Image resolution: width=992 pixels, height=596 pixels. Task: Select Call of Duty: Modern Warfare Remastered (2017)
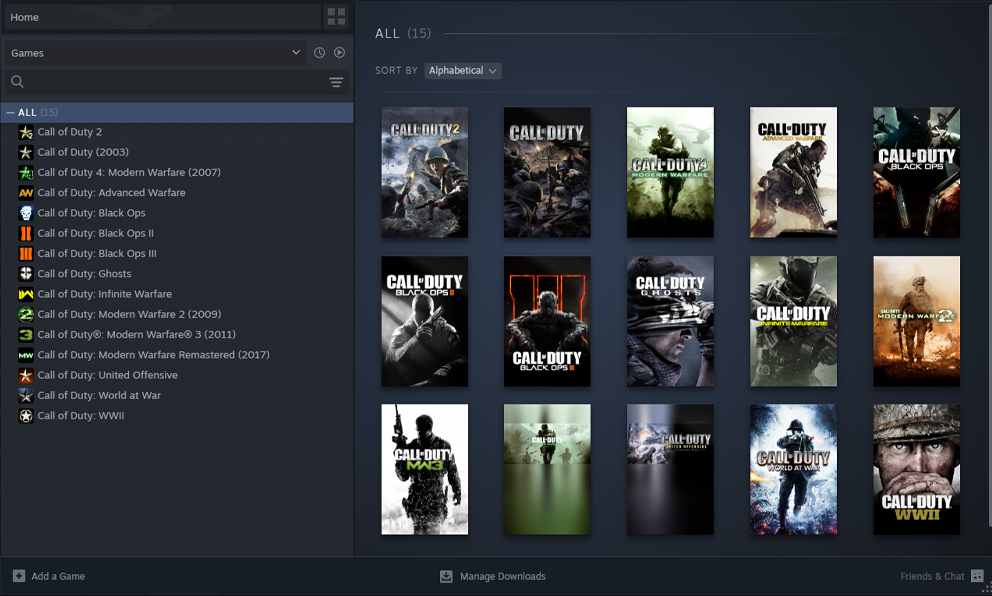coord(152,354)
